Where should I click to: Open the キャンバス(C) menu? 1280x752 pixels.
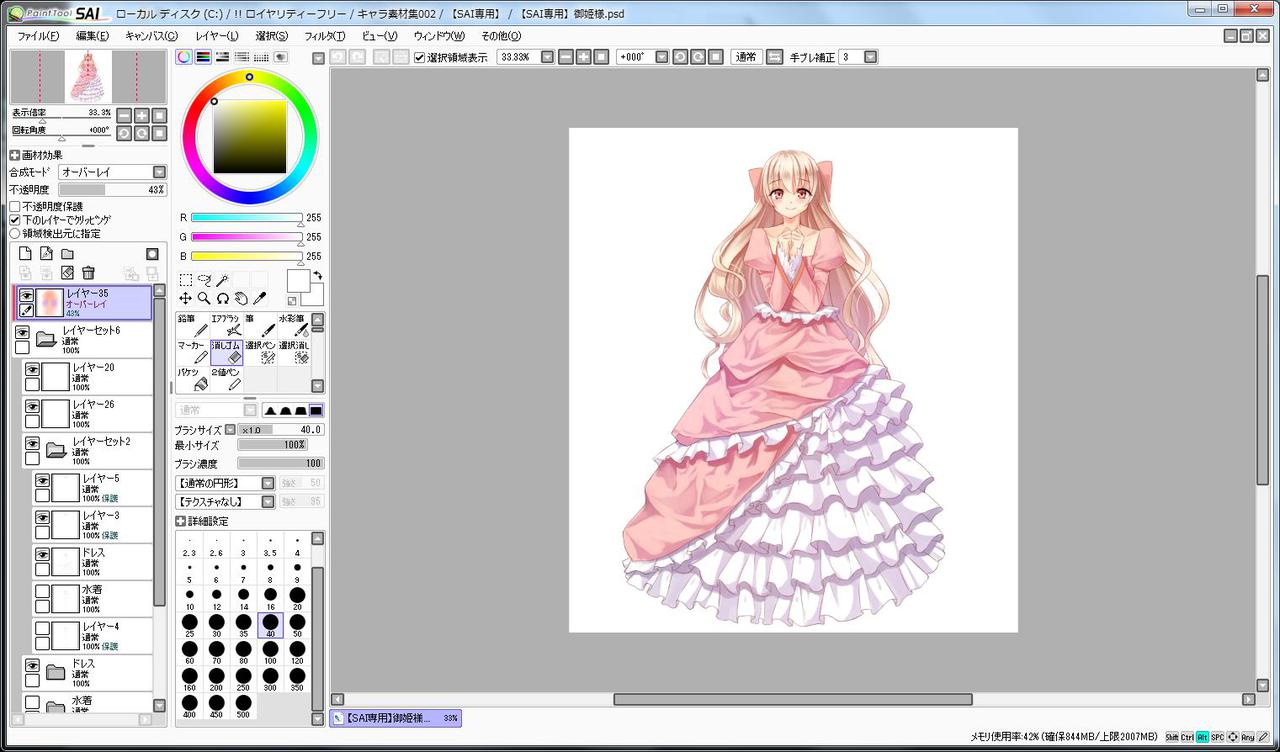(152, 36)
